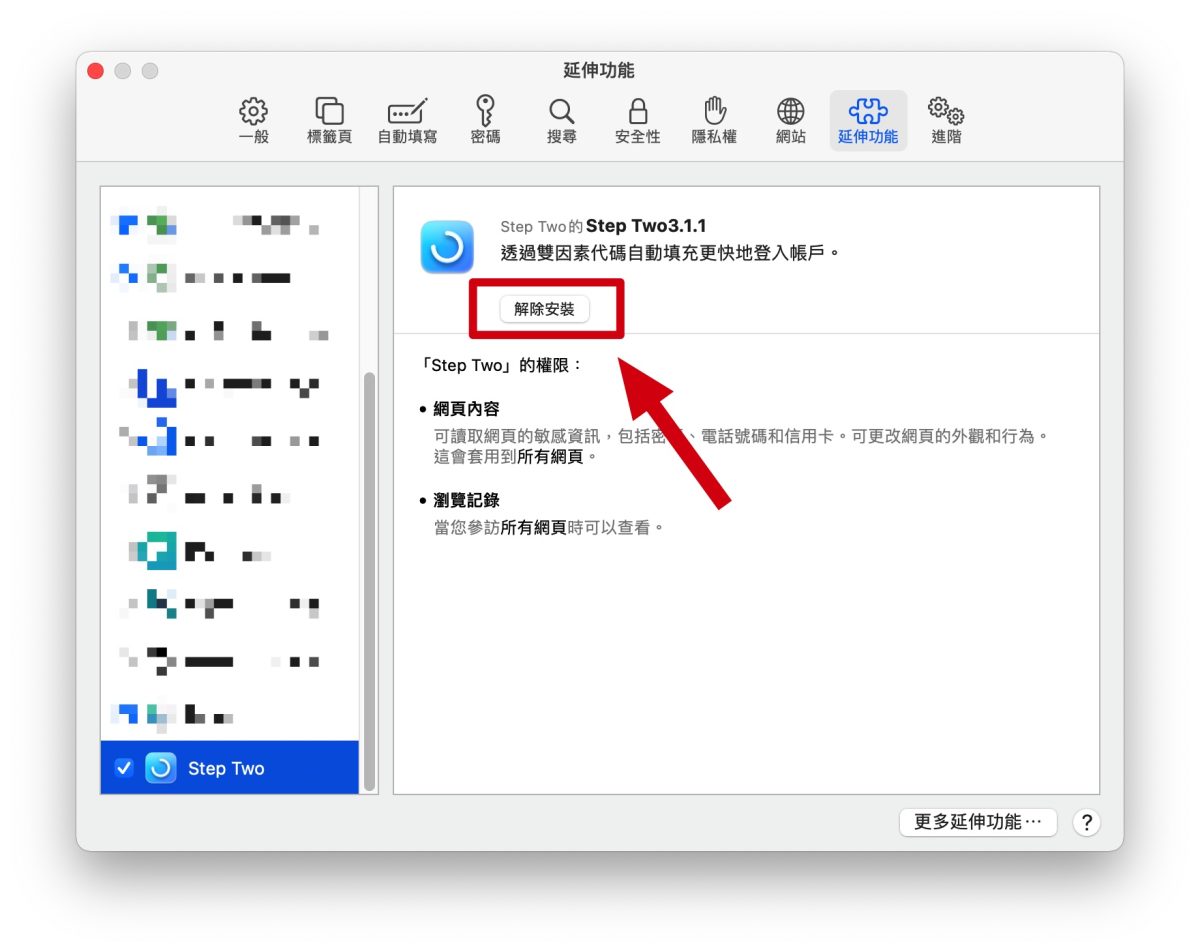Click the 延伸功能 window title

(599, 71)
